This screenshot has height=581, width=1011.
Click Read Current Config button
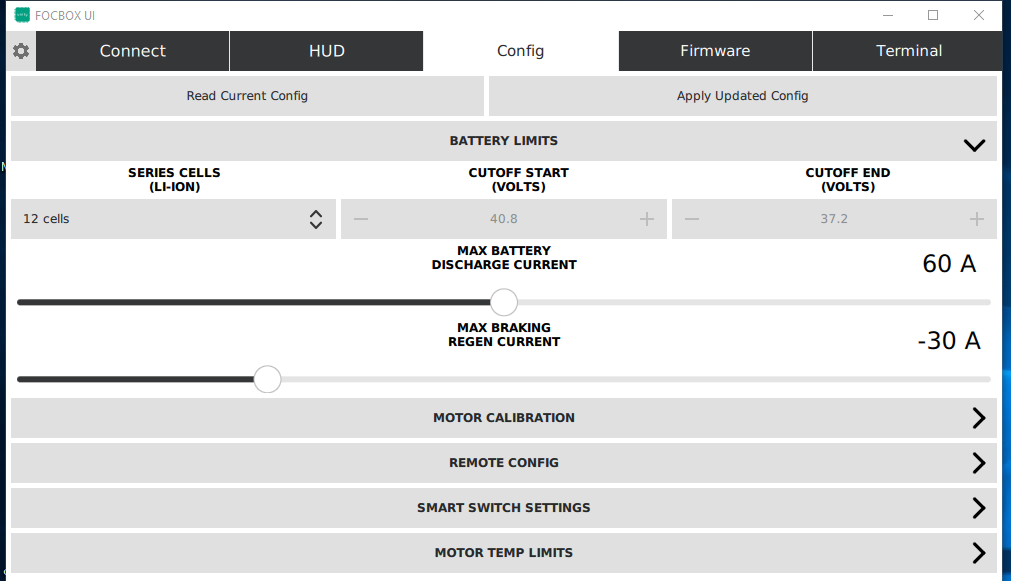point(247,96)
